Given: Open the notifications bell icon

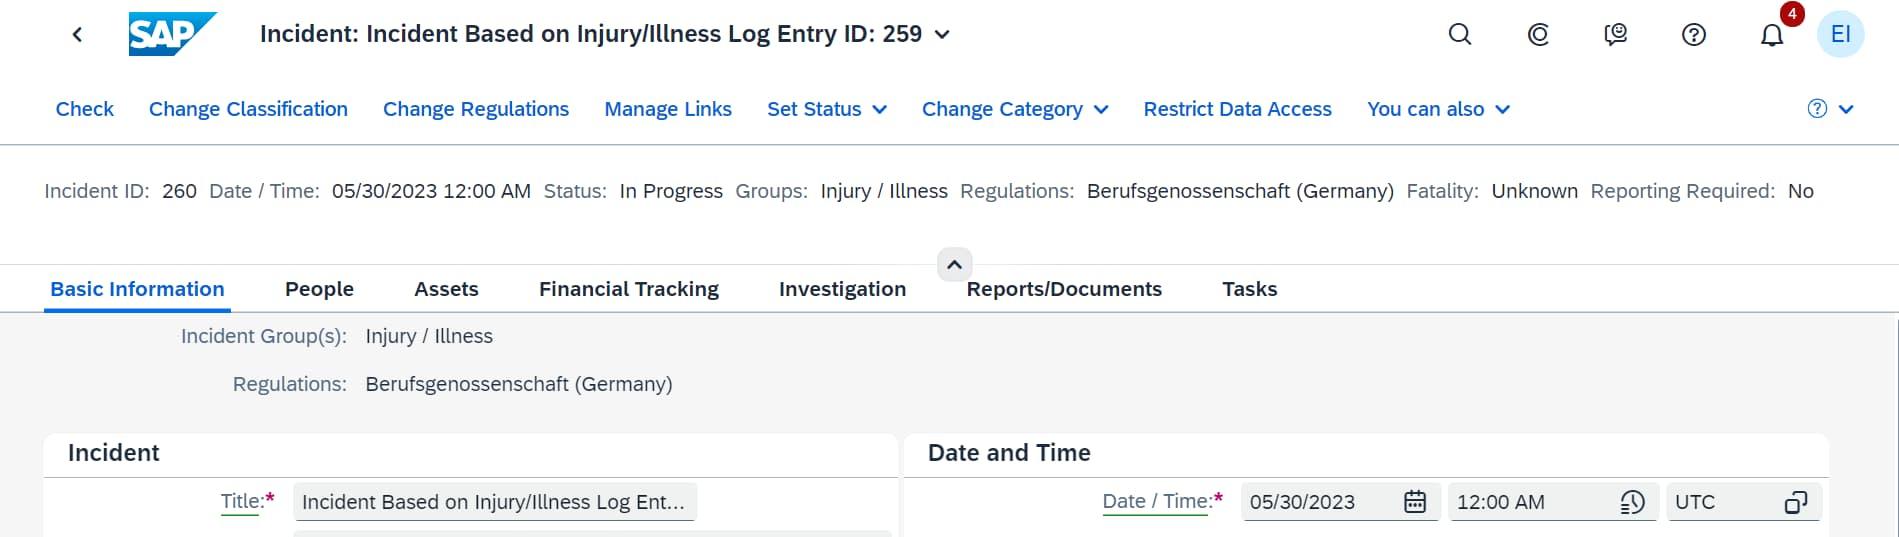Looking at the screenshot, I should [1771, 36].
